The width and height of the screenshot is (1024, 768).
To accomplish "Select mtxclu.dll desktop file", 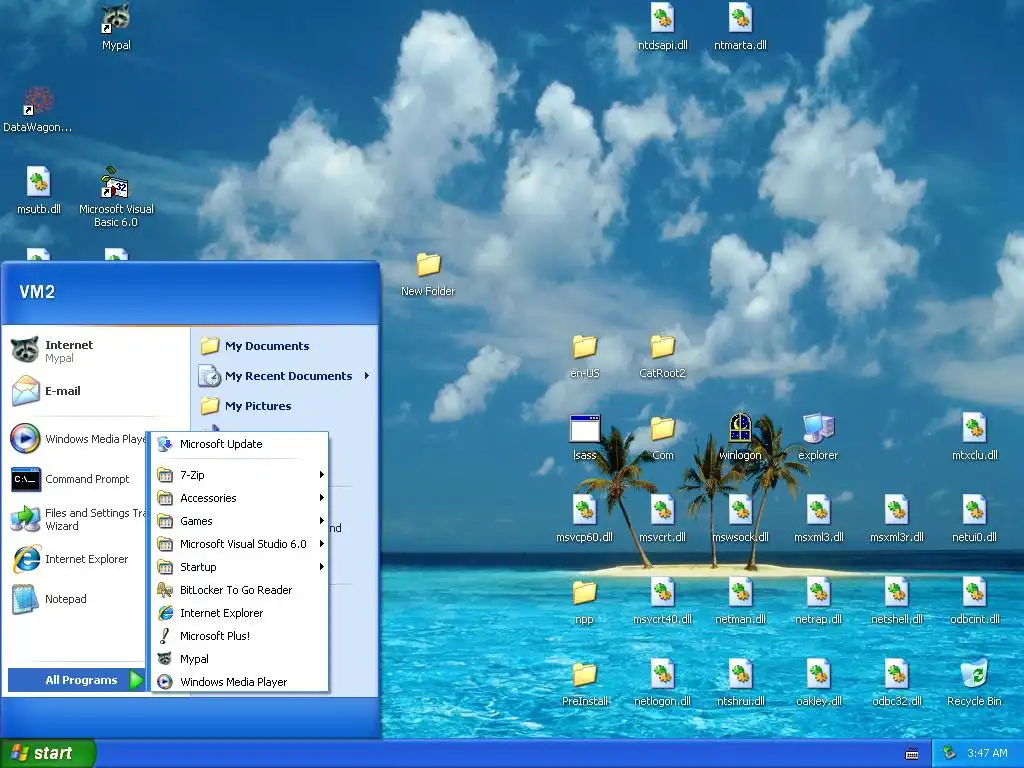I will point(974,438).
